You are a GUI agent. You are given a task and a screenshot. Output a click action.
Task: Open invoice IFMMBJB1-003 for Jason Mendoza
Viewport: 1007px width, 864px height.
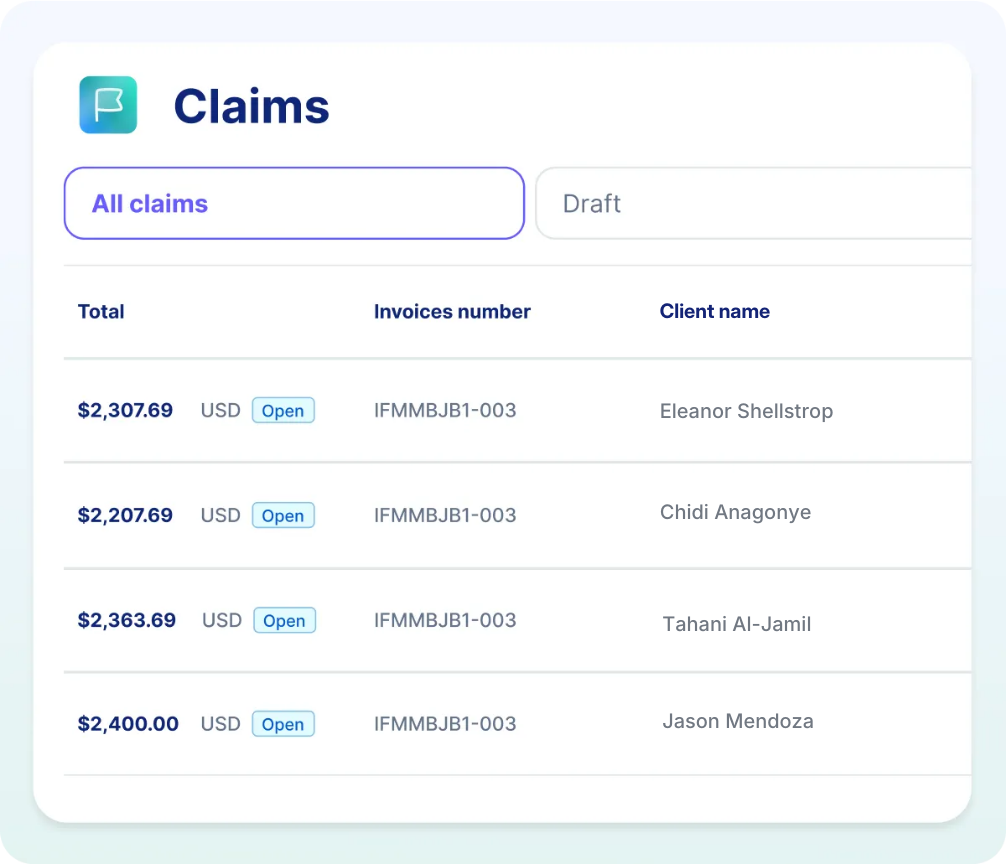click(445, 724)
